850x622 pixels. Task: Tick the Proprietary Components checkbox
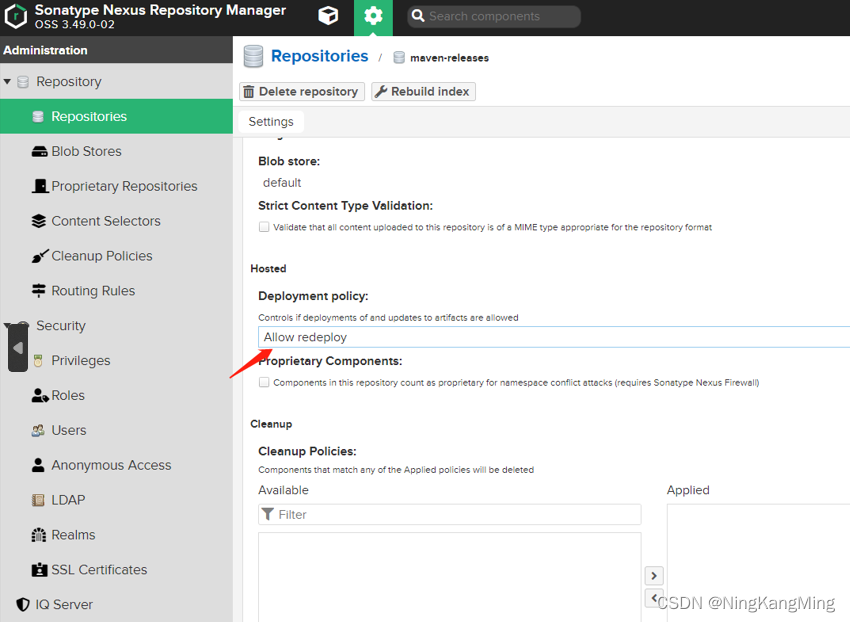[x=264, y=382]
